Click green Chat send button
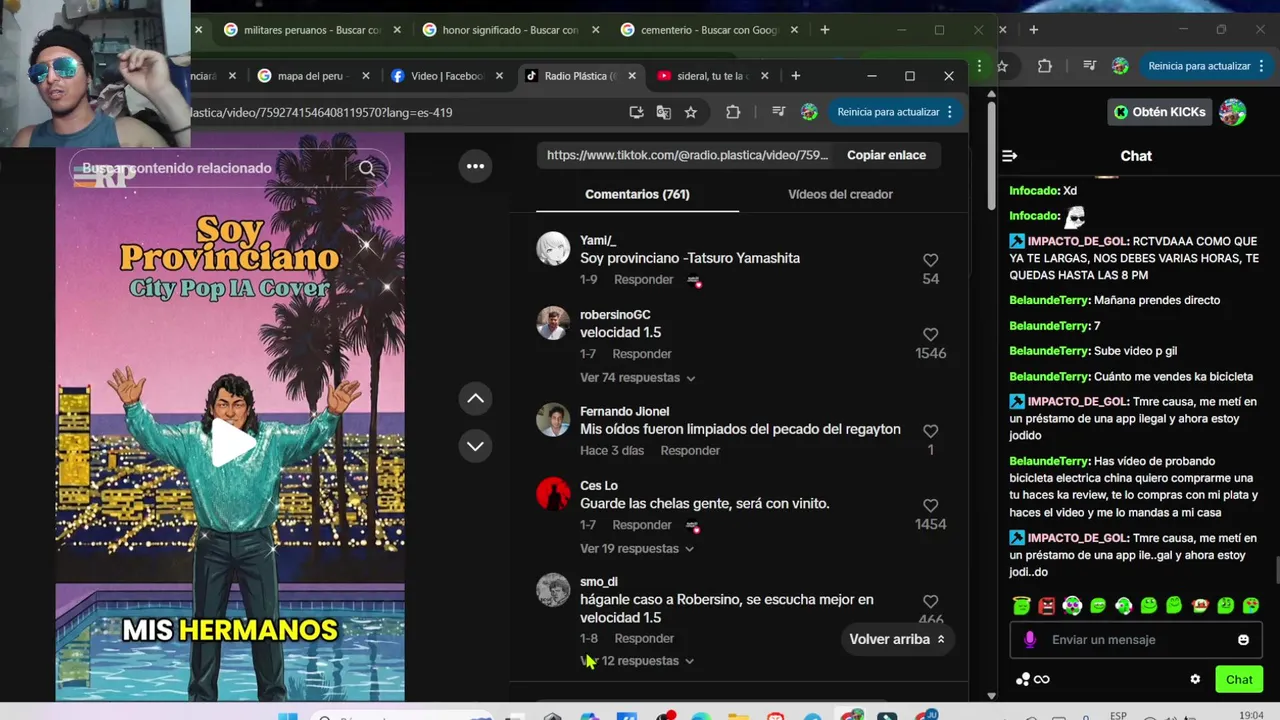This screenshot has height=720, width=1280. tap(1239, 679)
